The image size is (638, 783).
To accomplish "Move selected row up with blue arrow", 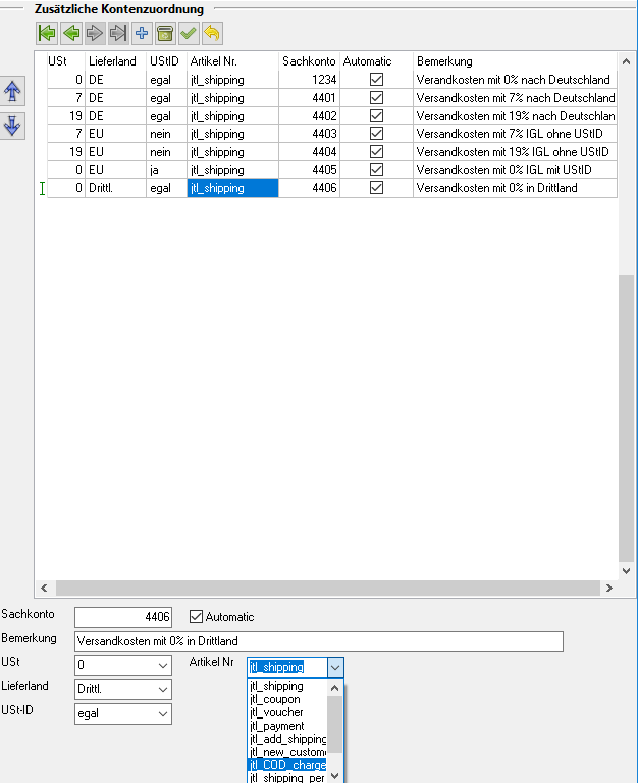I will click(13, 92).
